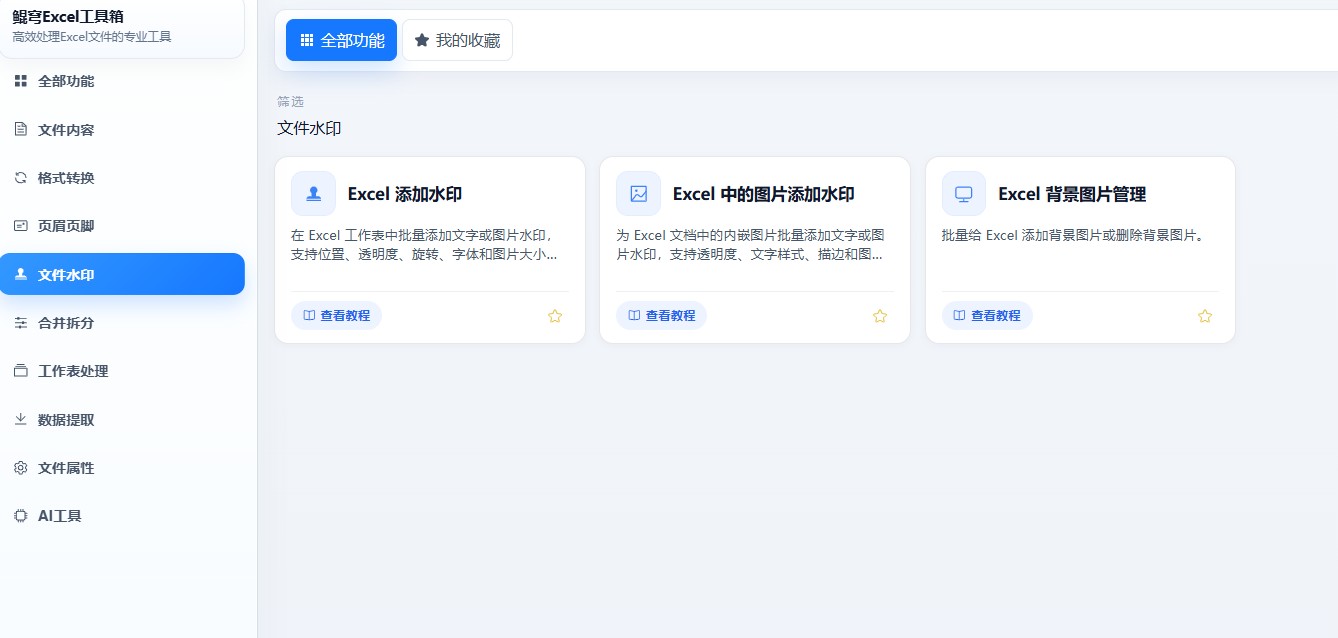Switch to the 我的收藏 tab
1338x638 pixels.
tap(457, 40)
